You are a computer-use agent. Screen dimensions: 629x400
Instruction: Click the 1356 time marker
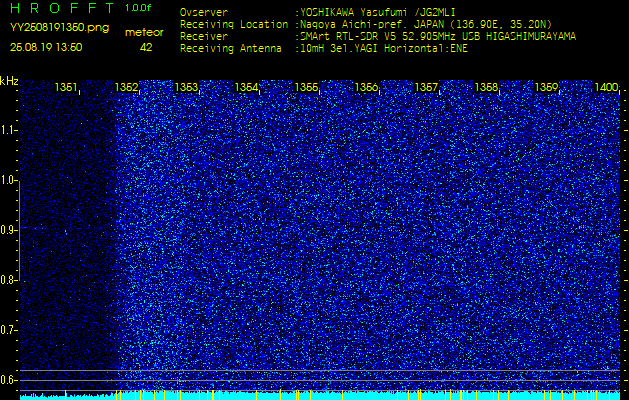tap(366, 87)
